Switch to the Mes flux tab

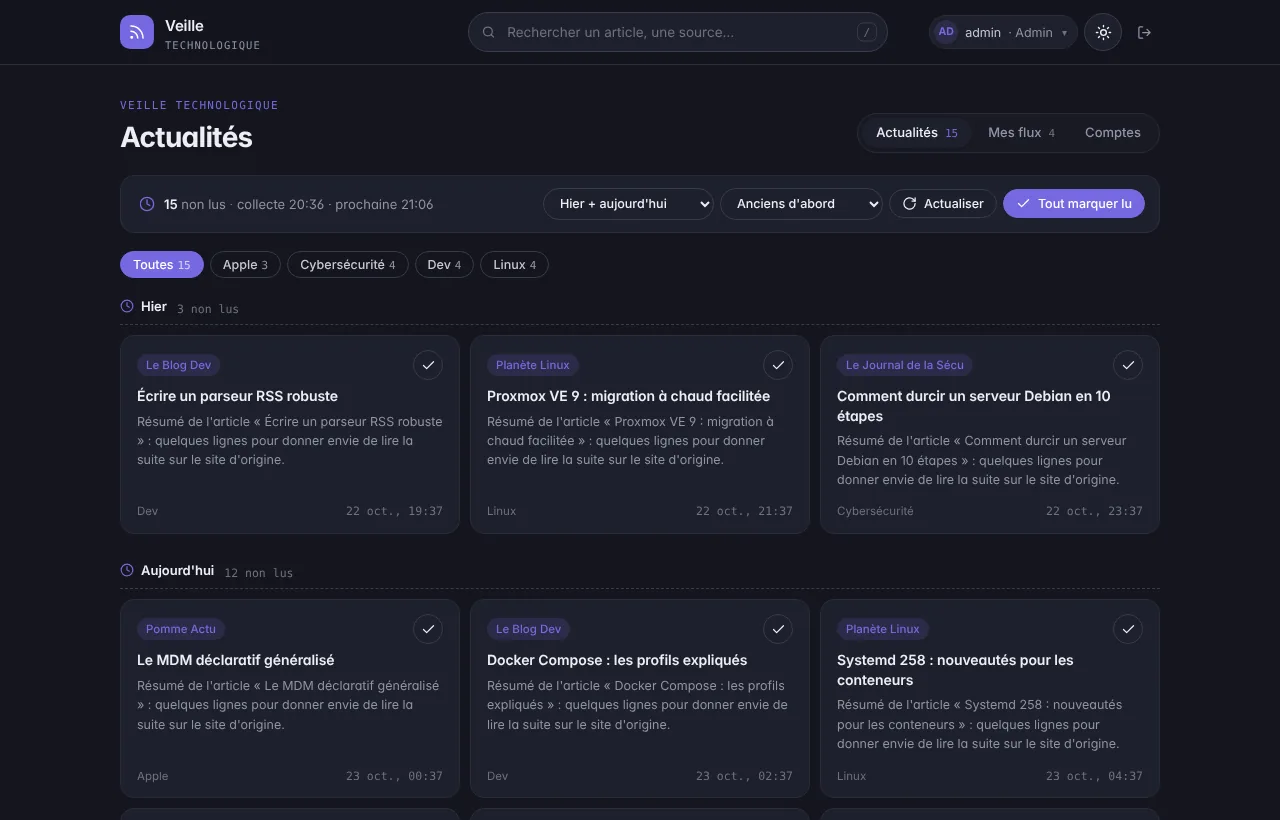click(x=1021, y=133)
